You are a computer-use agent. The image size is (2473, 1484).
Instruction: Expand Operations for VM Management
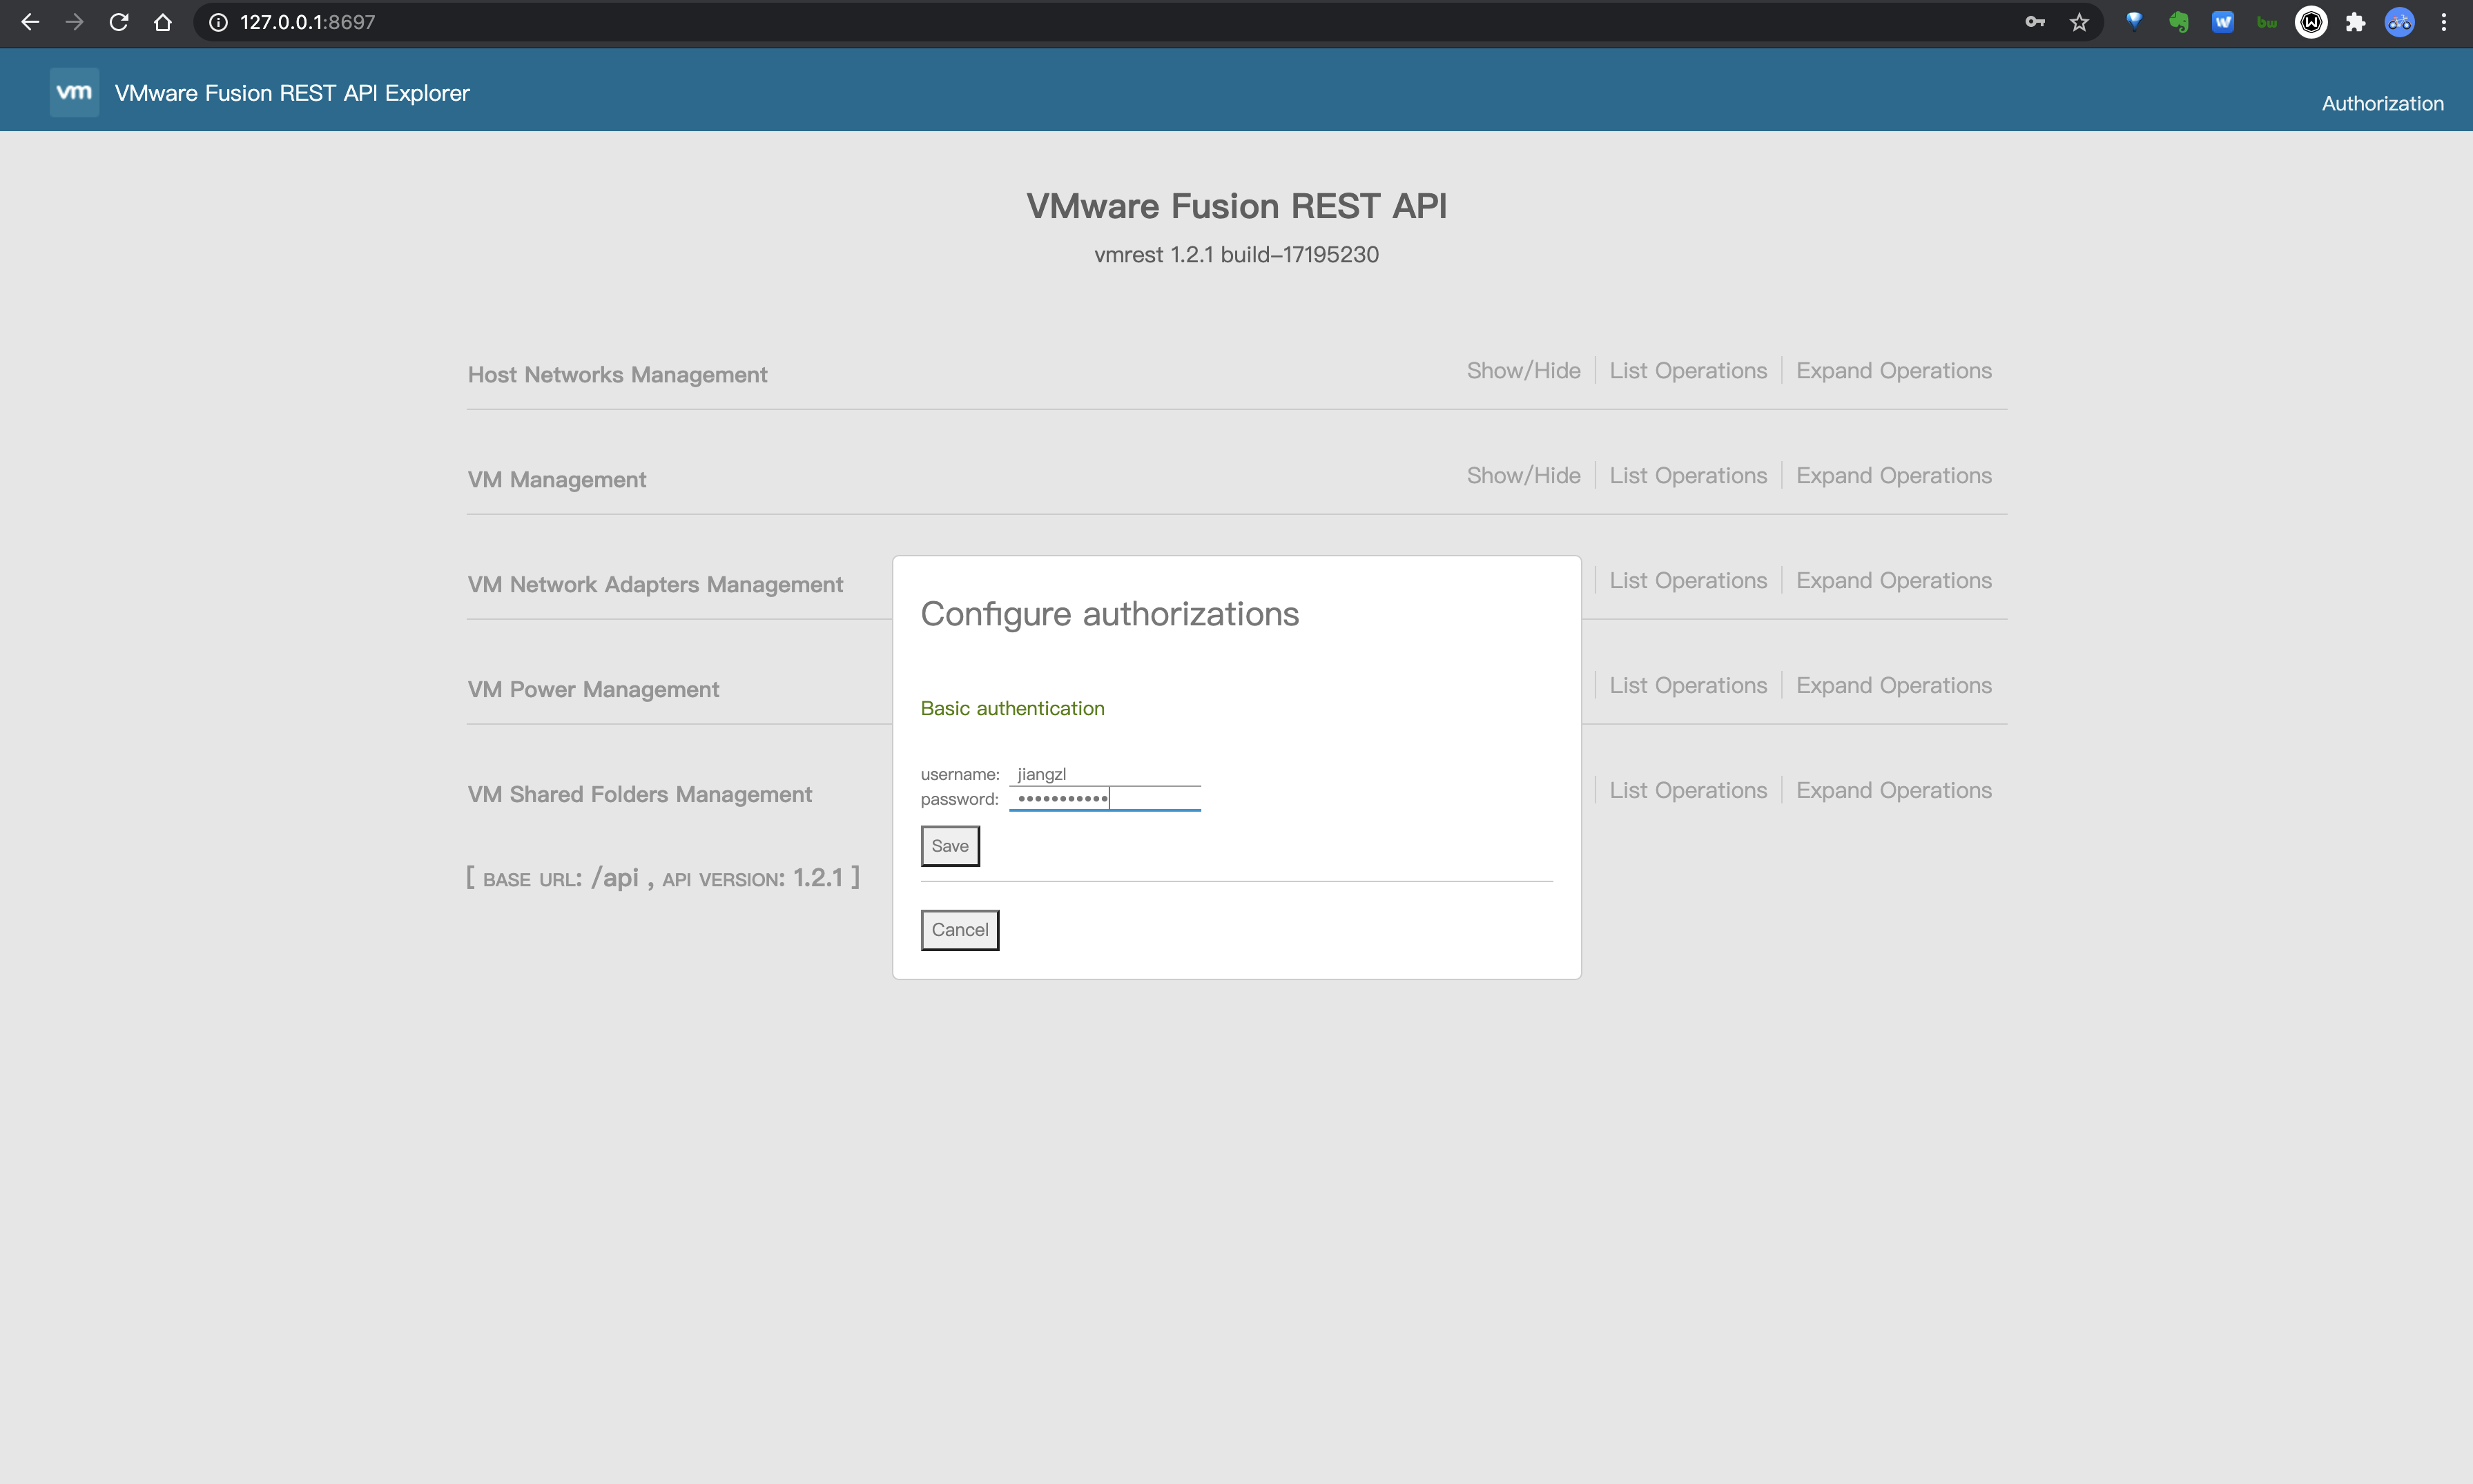[x=1894, y=475]
